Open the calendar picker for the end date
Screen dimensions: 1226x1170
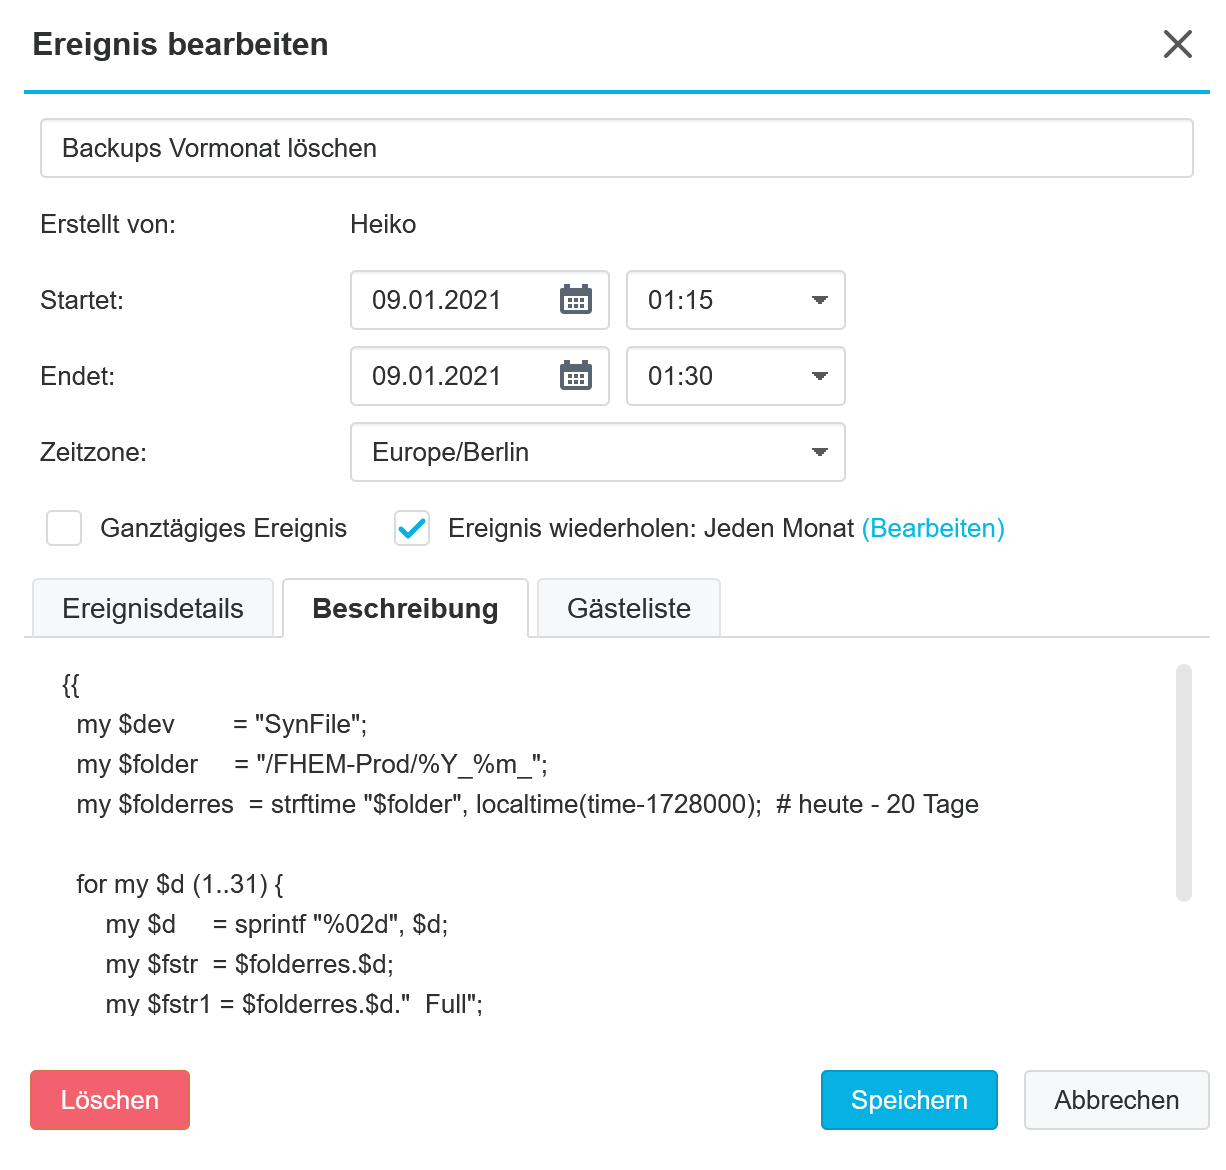click(576, 376)
